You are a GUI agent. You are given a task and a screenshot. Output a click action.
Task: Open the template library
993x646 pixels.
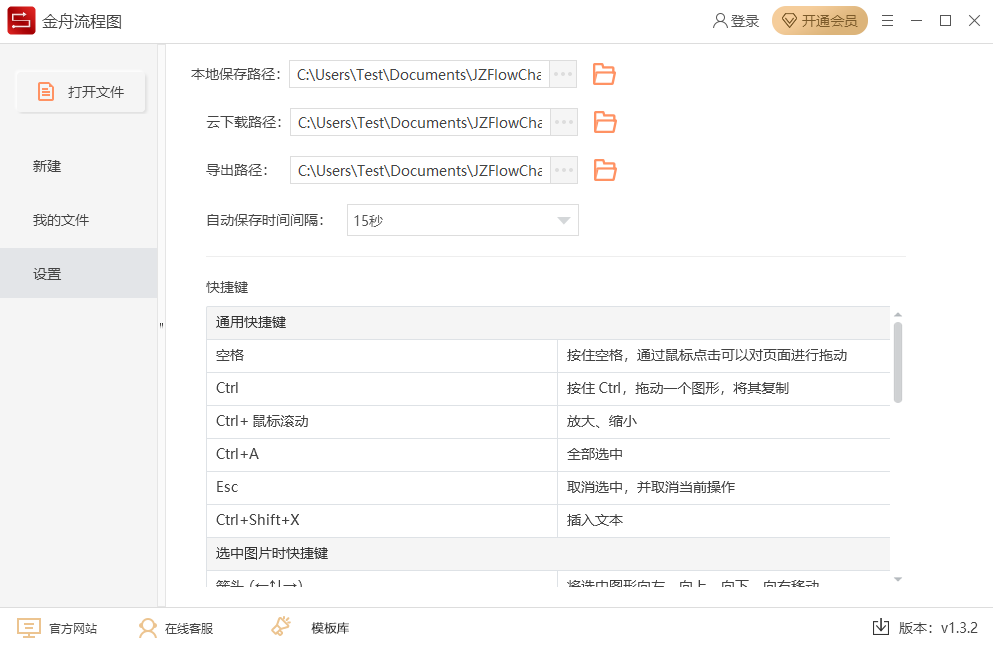point(311,628)
